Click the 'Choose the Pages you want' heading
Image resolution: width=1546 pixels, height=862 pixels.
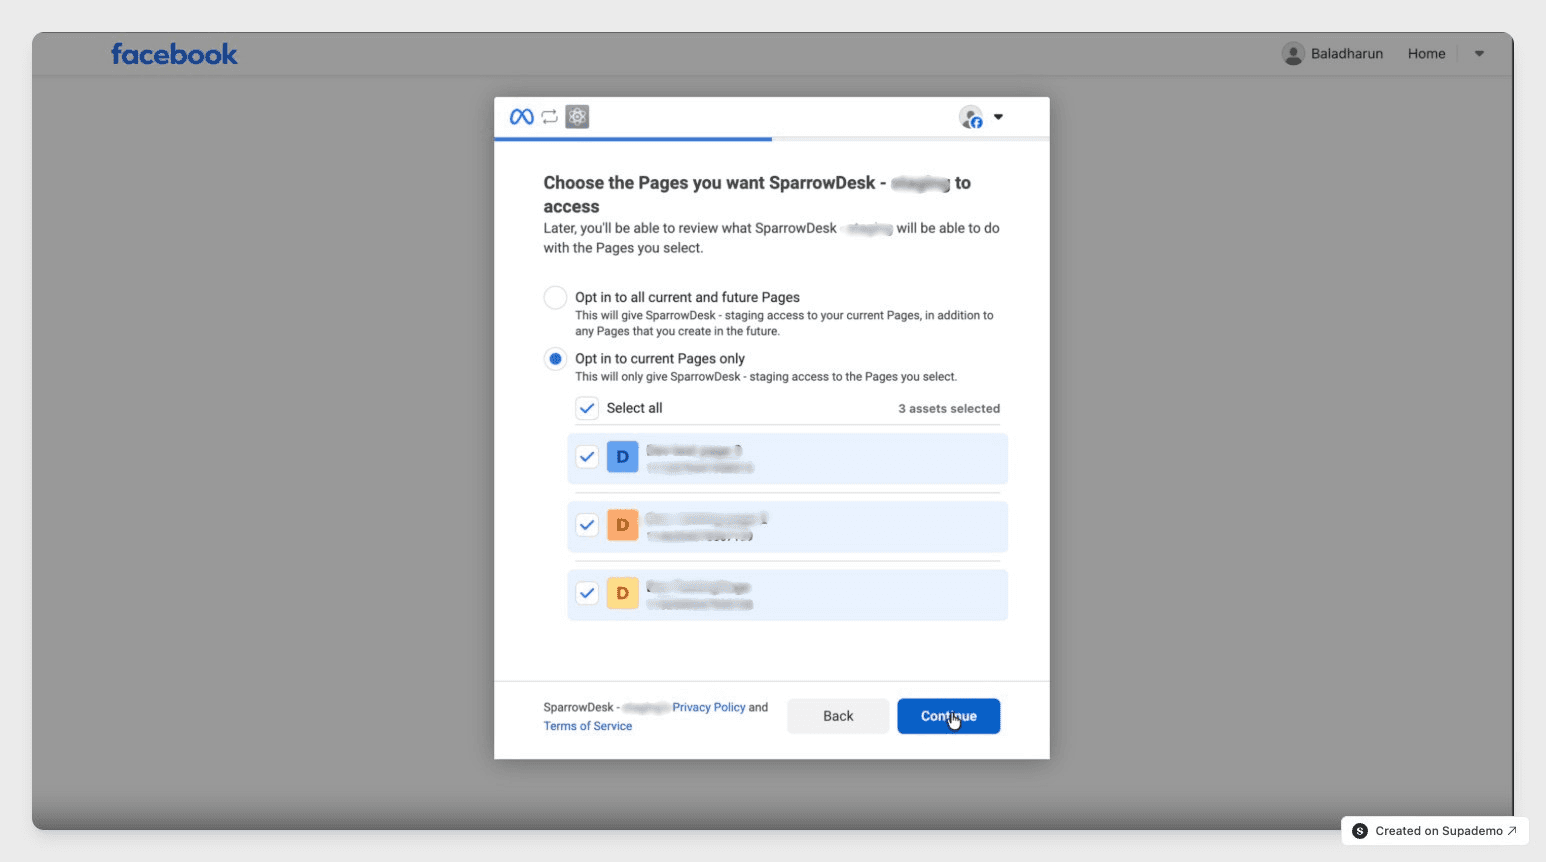click(757, 194)
